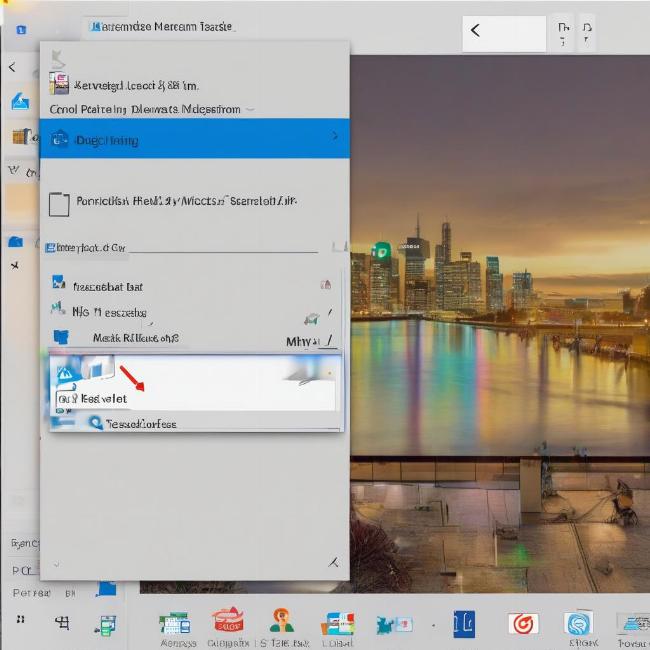This screenshot has width=650, height=650.
Task: Click the small chevron in the panel's bottom-left corner
Action: point(57,564)
